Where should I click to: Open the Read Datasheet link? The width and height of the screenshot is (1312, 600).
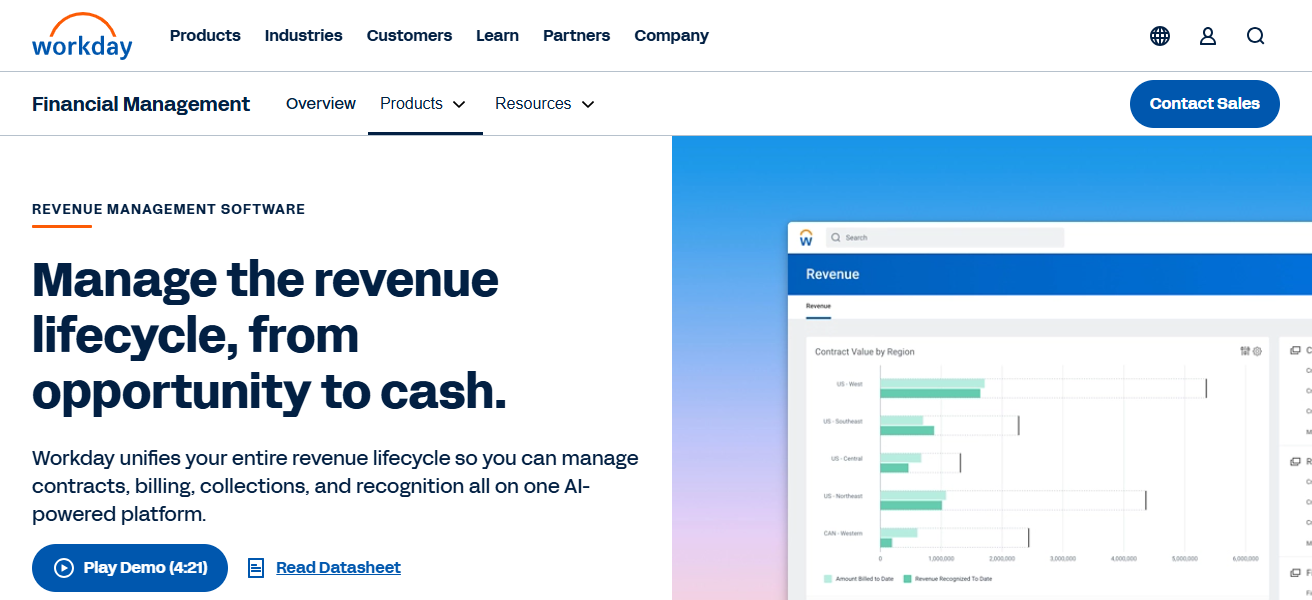point(337,567)
